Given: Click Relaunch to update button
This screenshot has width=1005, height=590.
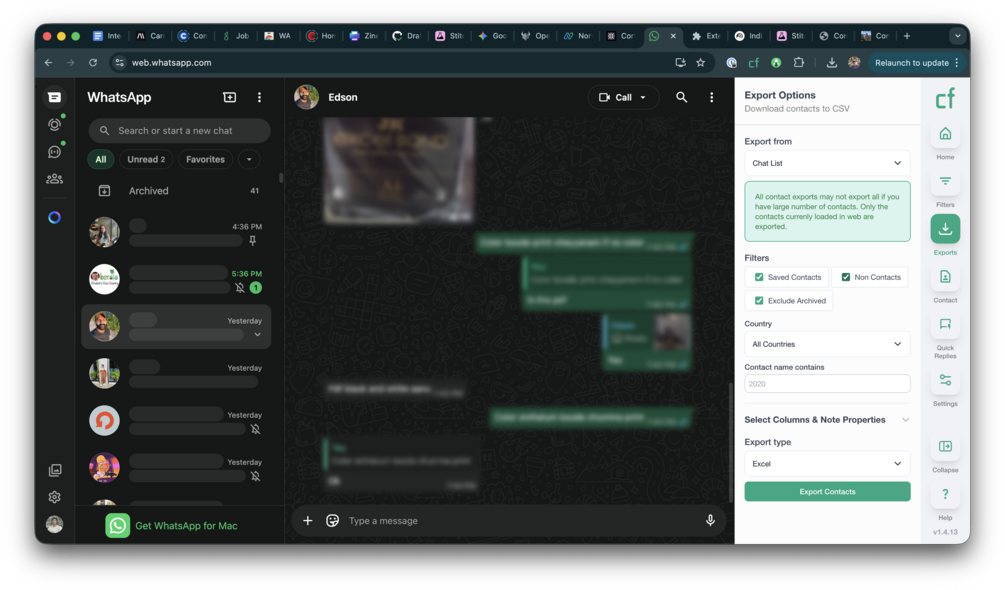Looking at the screenshot, I should point(917,63).
